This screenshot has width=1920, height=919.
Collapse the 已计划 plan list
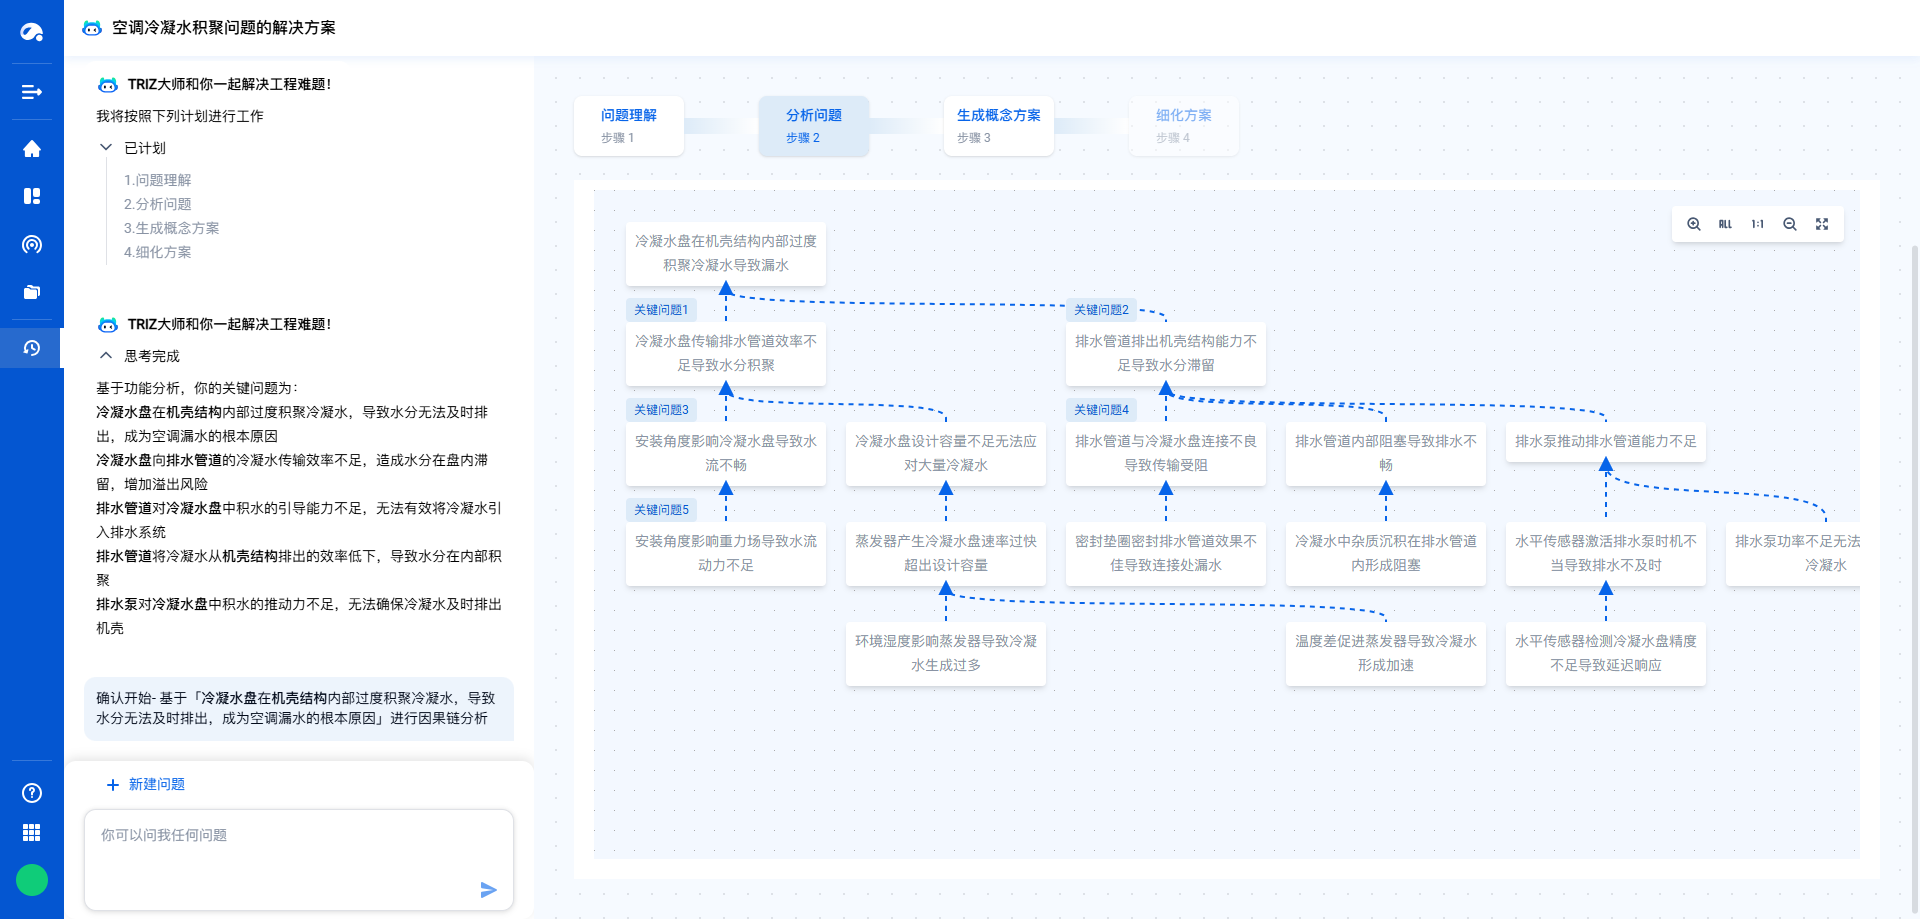[x=106, y=147]
